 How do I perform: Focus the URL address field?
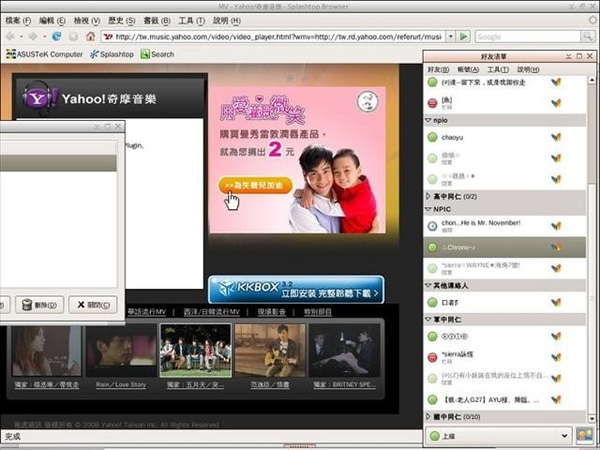279,36
